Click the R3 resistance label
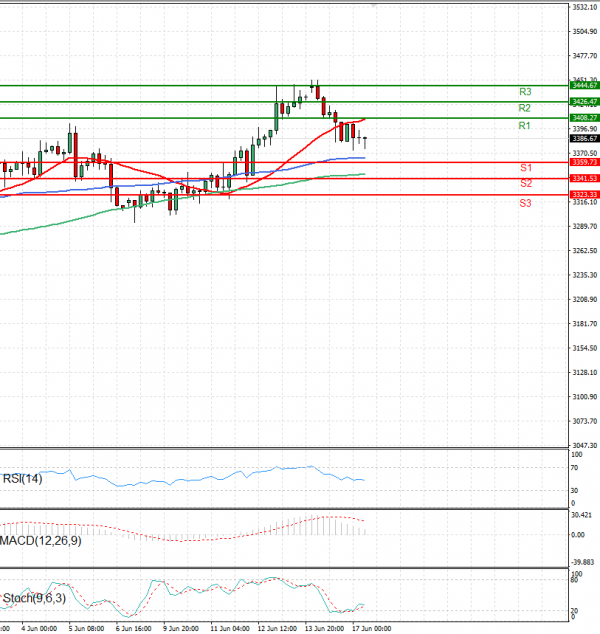This screenshot has width=600, height=634. tap(525, 92)
